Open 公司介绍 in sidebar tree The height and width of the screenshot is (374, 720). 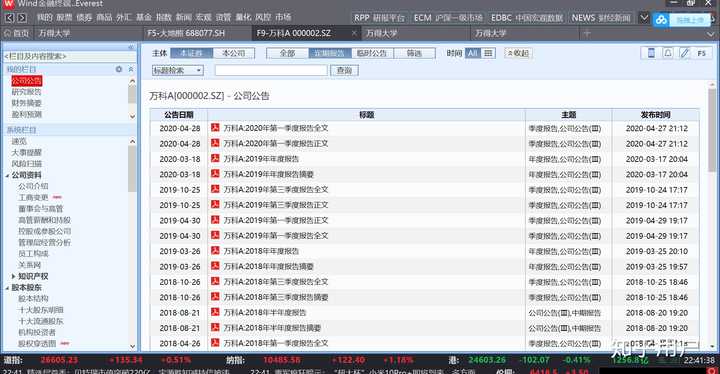33,186
